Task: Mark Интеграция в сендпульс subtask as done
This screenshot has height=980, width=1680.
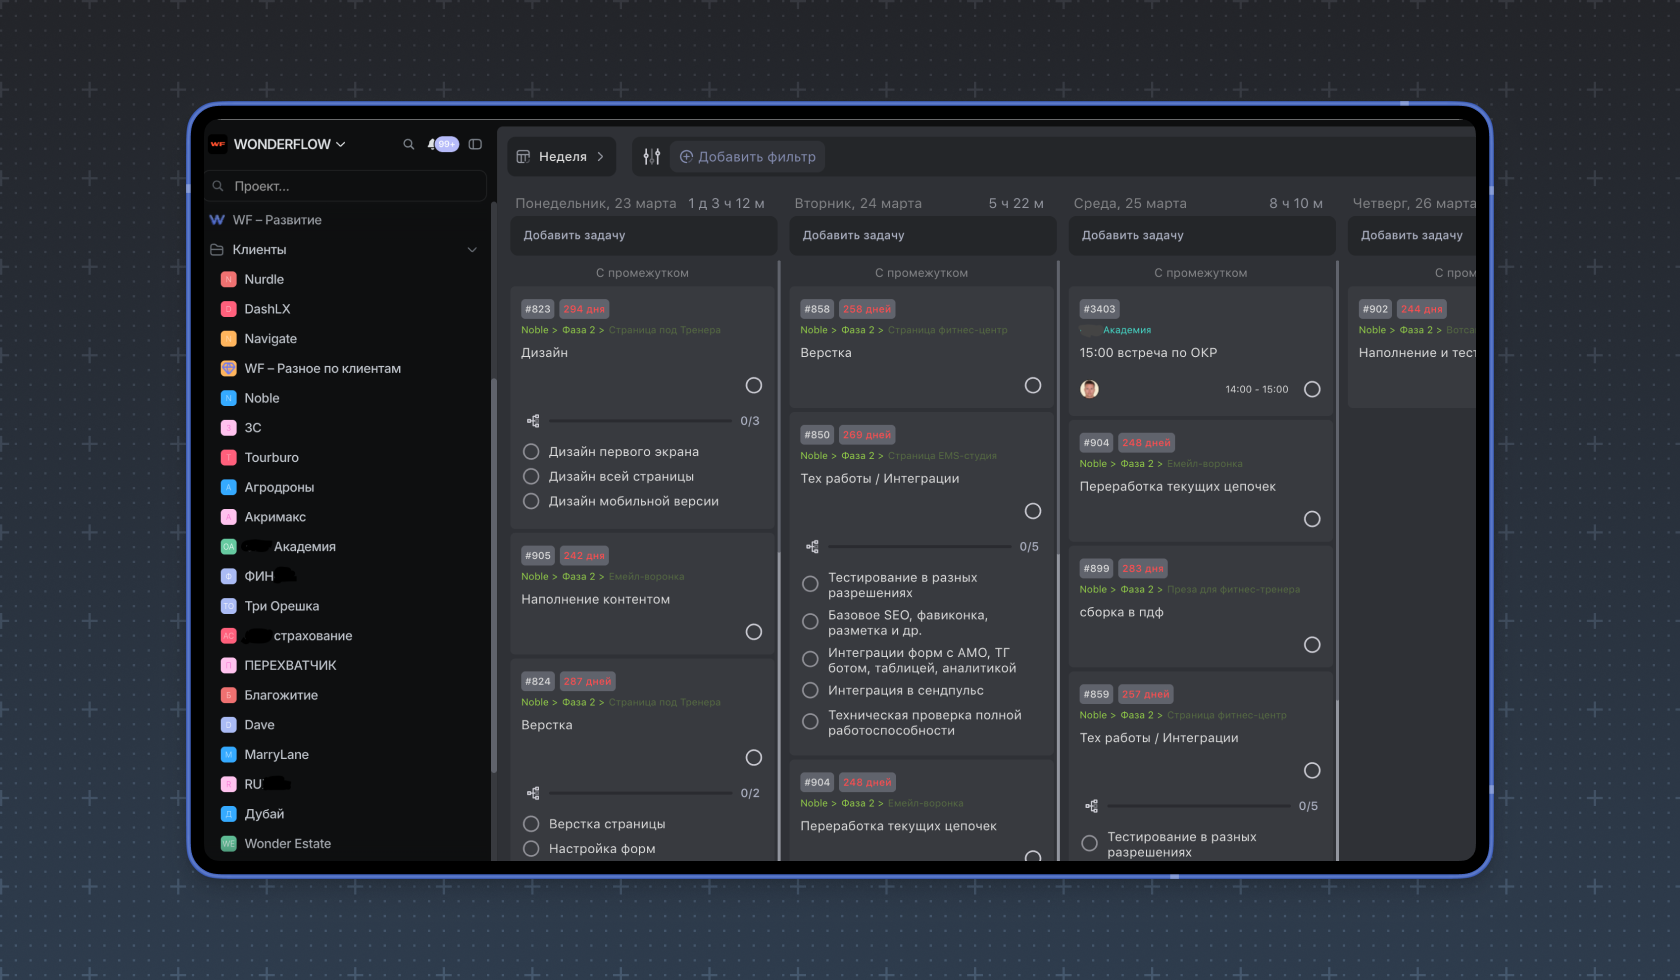Action: click(810, 690)
